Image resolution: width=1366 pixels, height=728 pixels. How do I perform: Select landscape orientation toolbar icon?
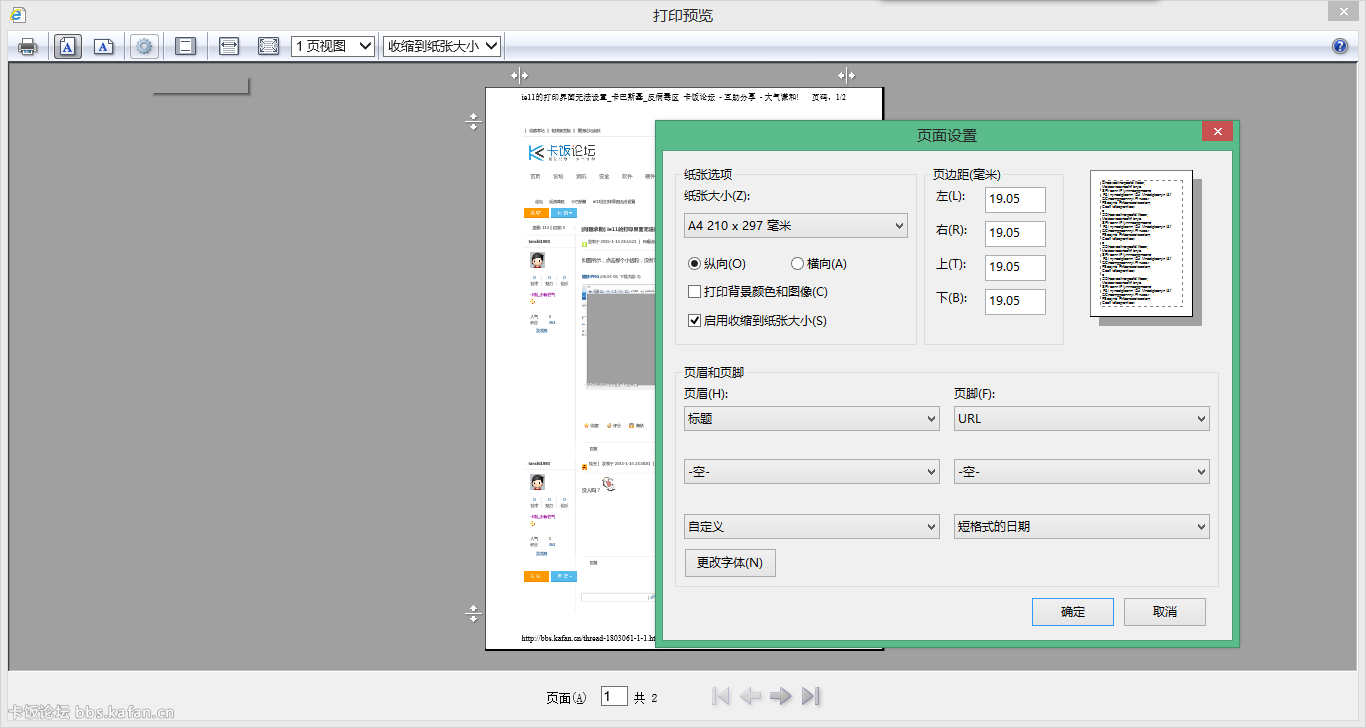click(104, 46)
